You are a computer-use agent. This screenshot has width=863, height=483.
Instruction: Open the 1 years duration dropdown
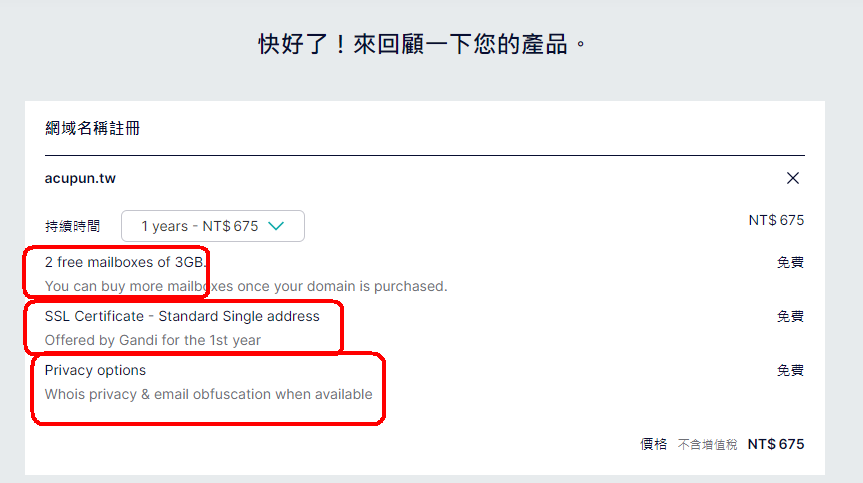[212, 226]
